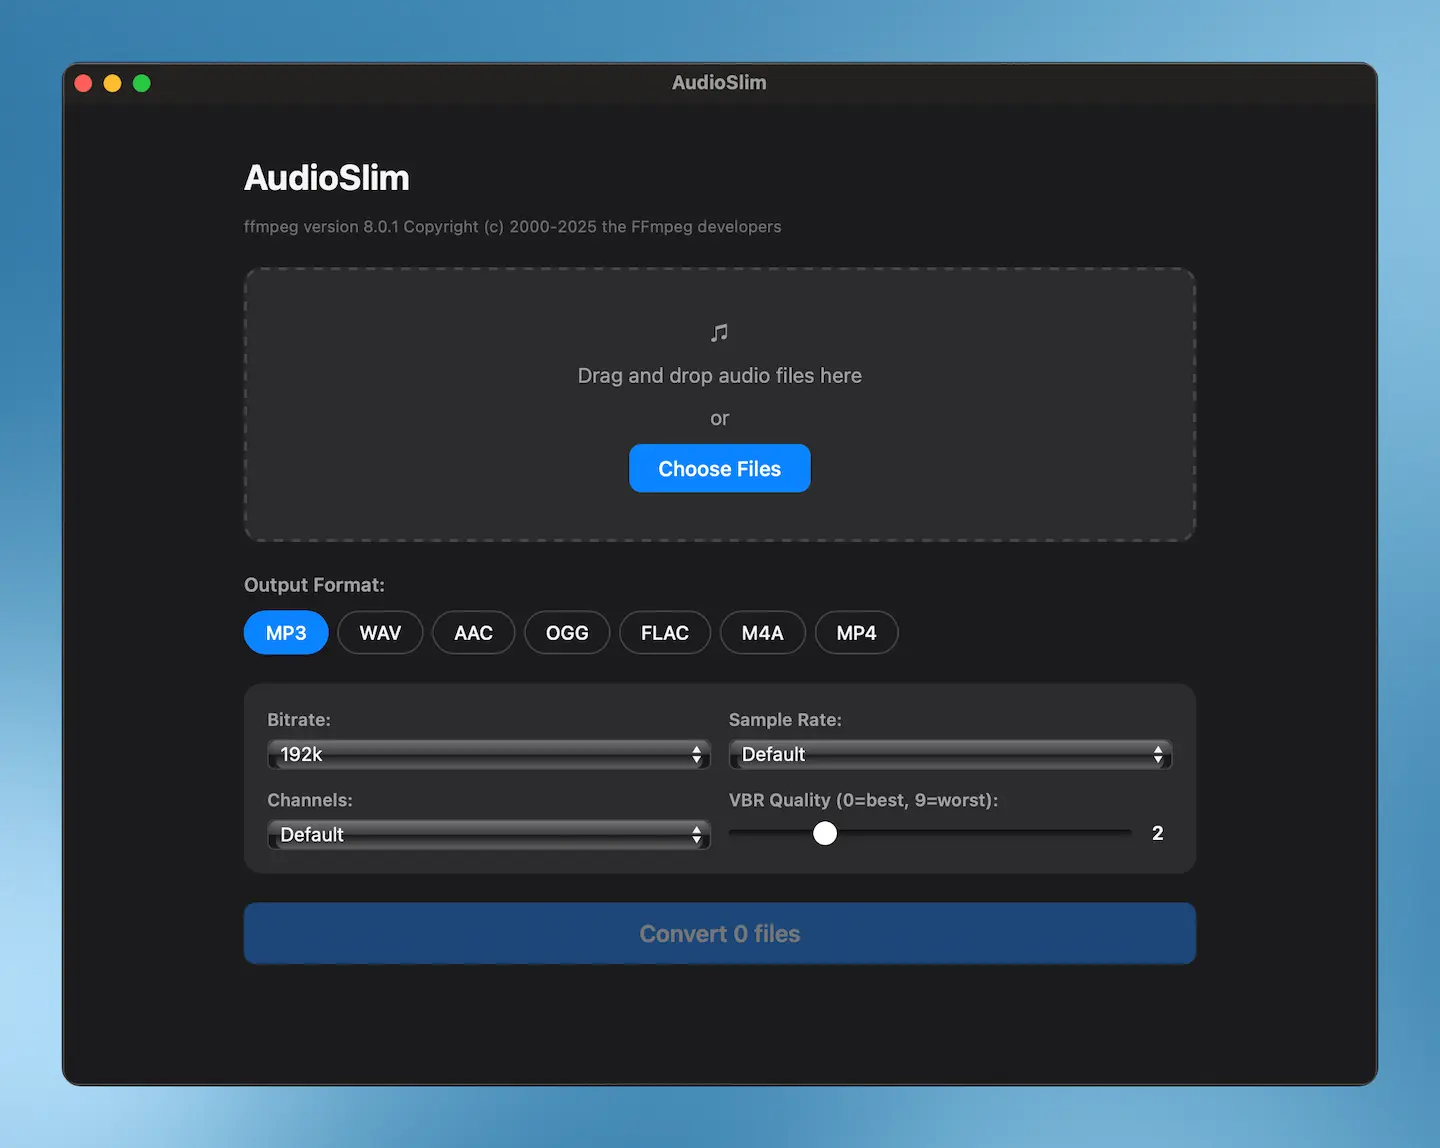Select MP4 output format
Screen dimensions: 1440x1148
coord(856,633)
